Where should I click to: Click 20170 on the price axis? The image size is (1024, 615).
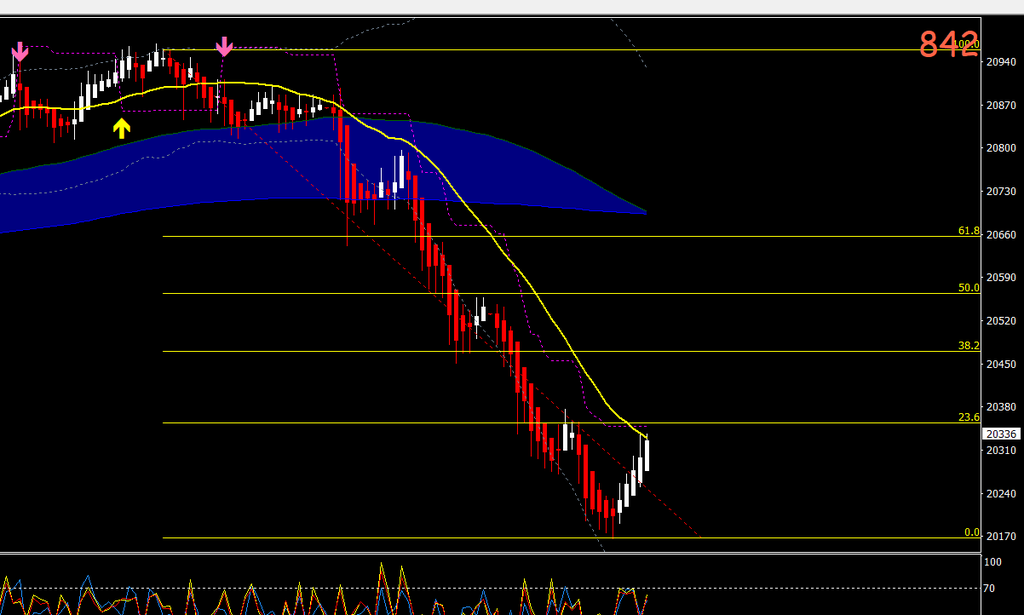1001,537
